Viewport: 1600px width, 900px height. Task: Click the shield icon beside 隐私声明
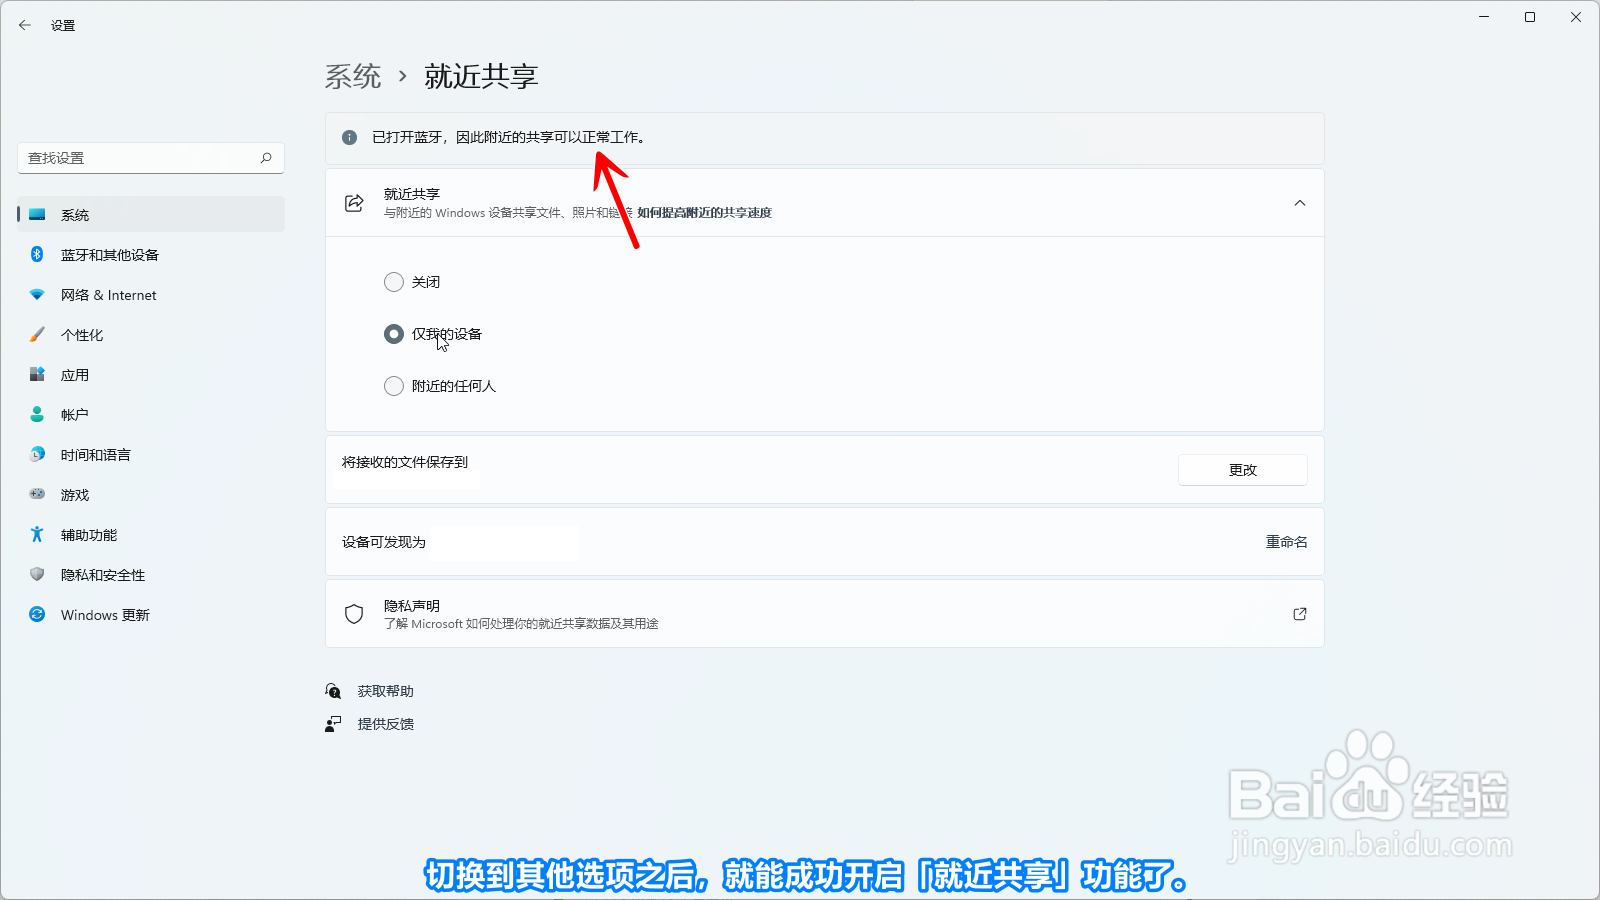354,614
